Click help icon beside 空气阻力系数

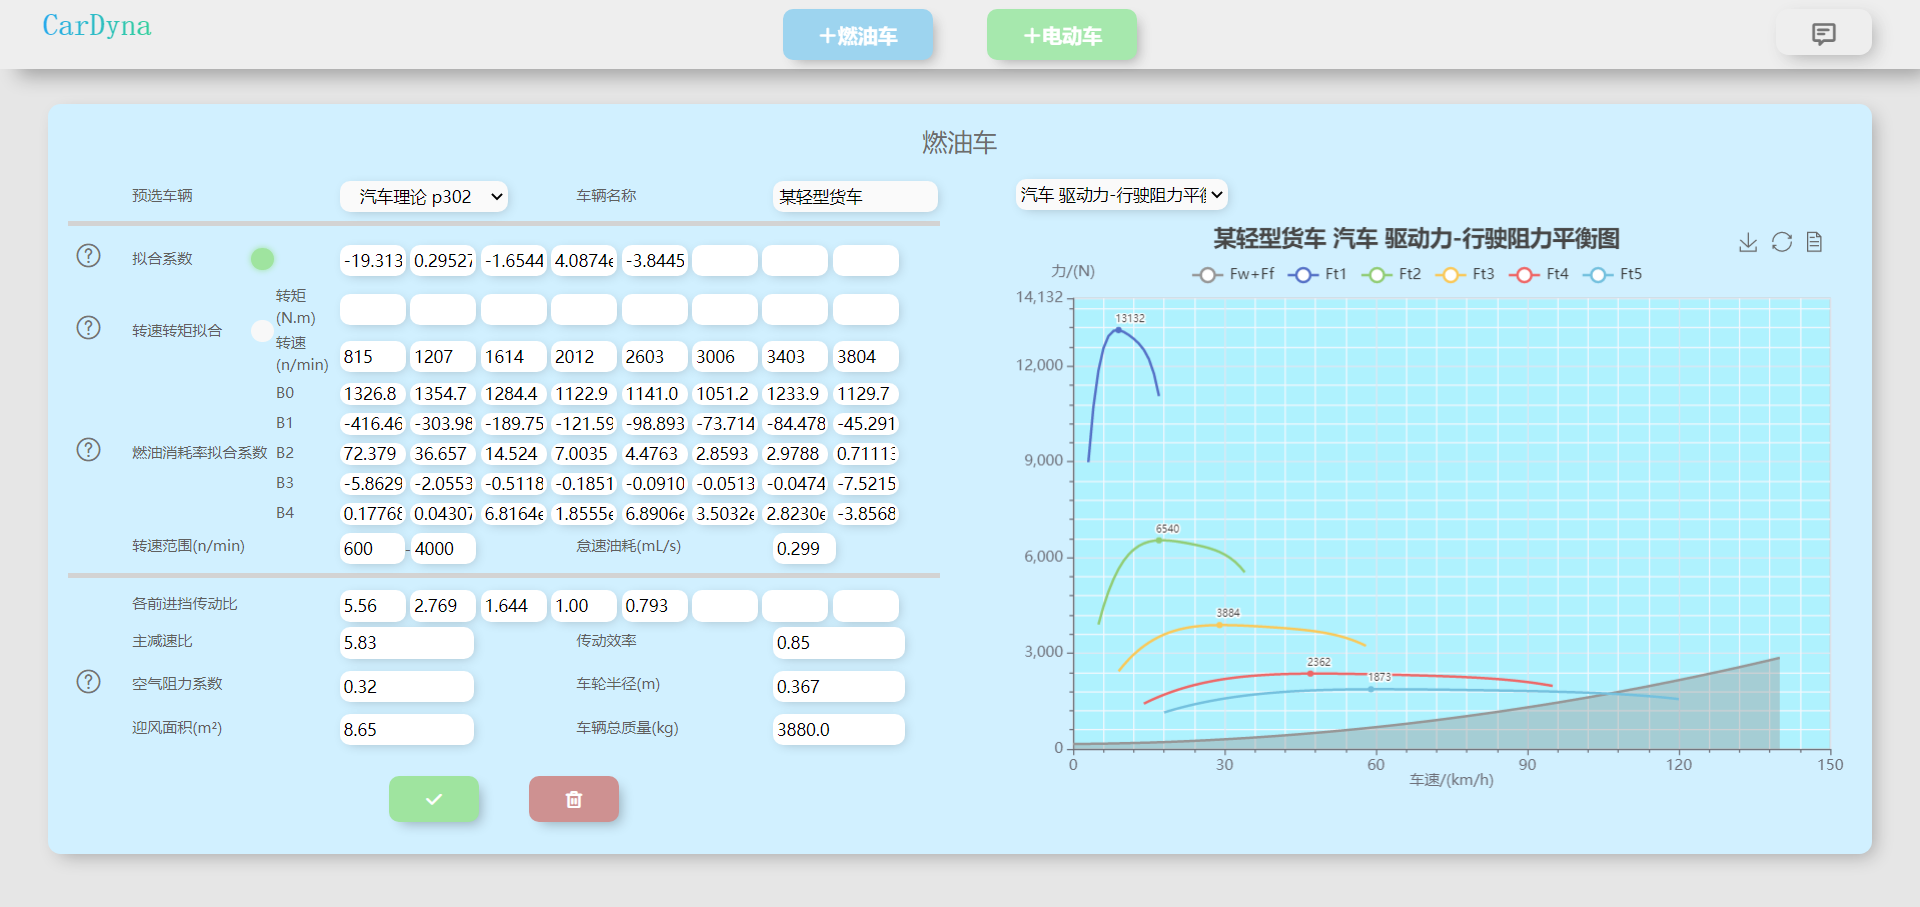point(88,682)
